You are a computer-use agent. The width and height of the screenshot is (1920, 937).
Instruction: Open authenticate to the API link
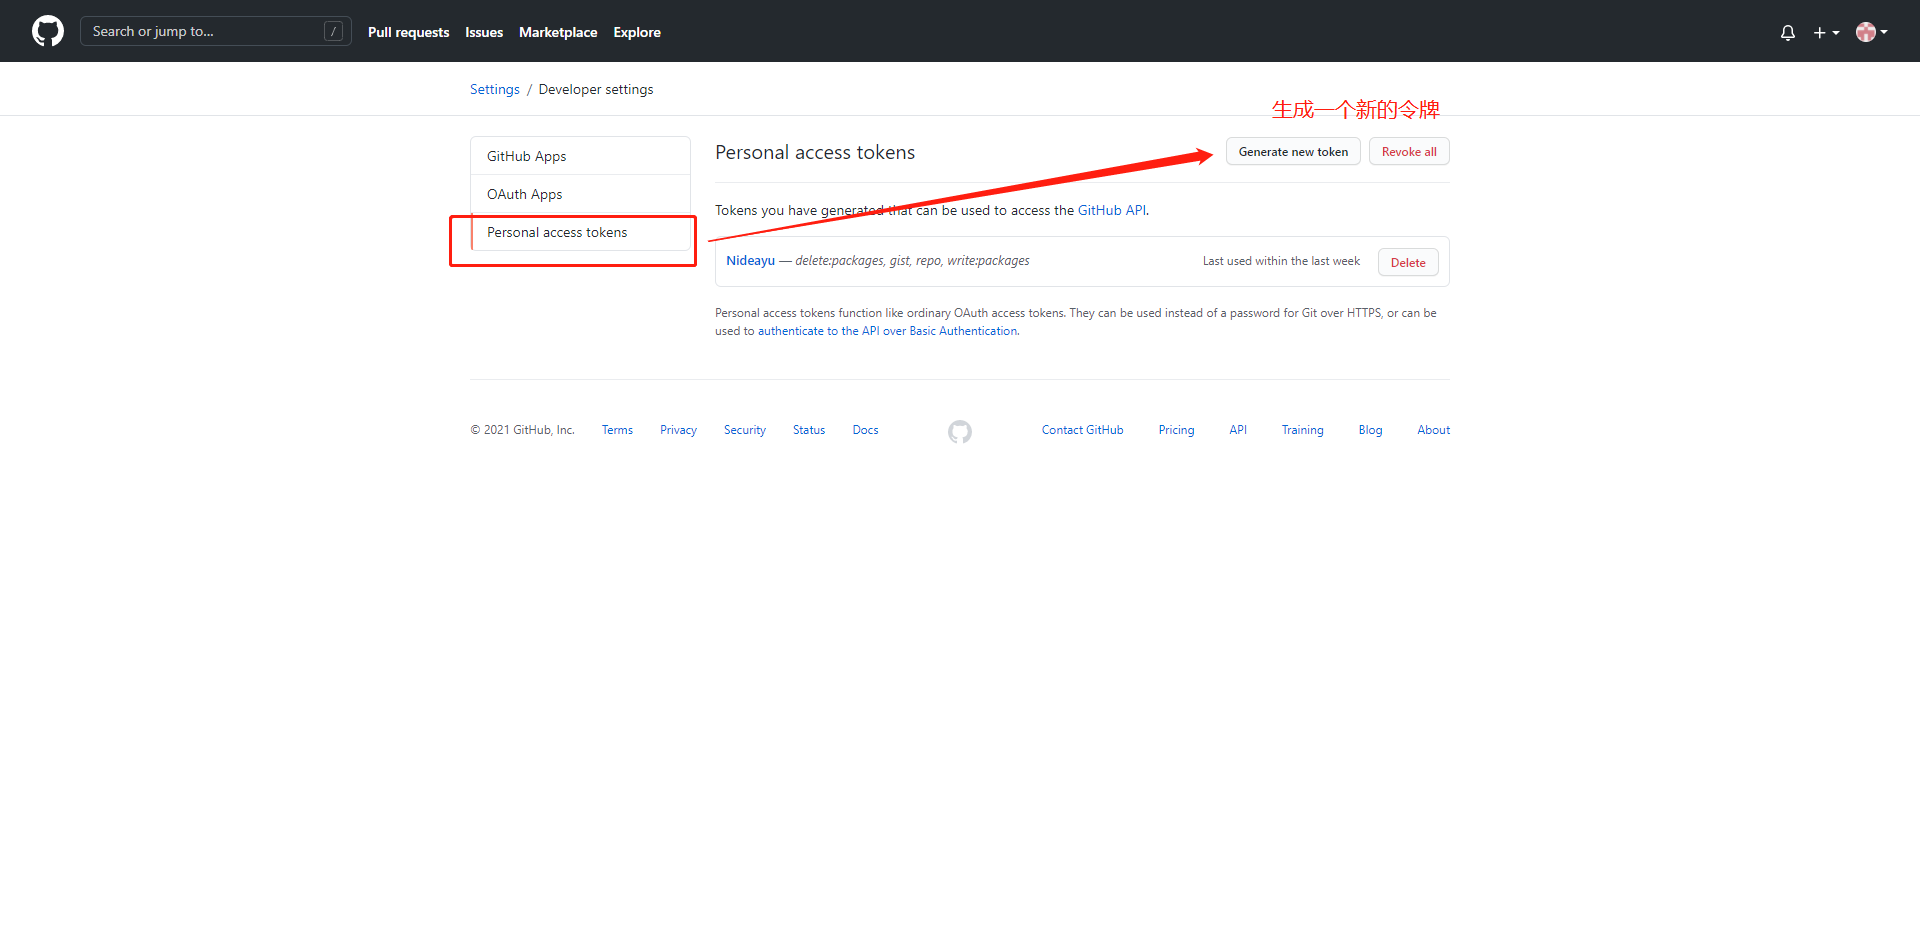coord(888,331)
